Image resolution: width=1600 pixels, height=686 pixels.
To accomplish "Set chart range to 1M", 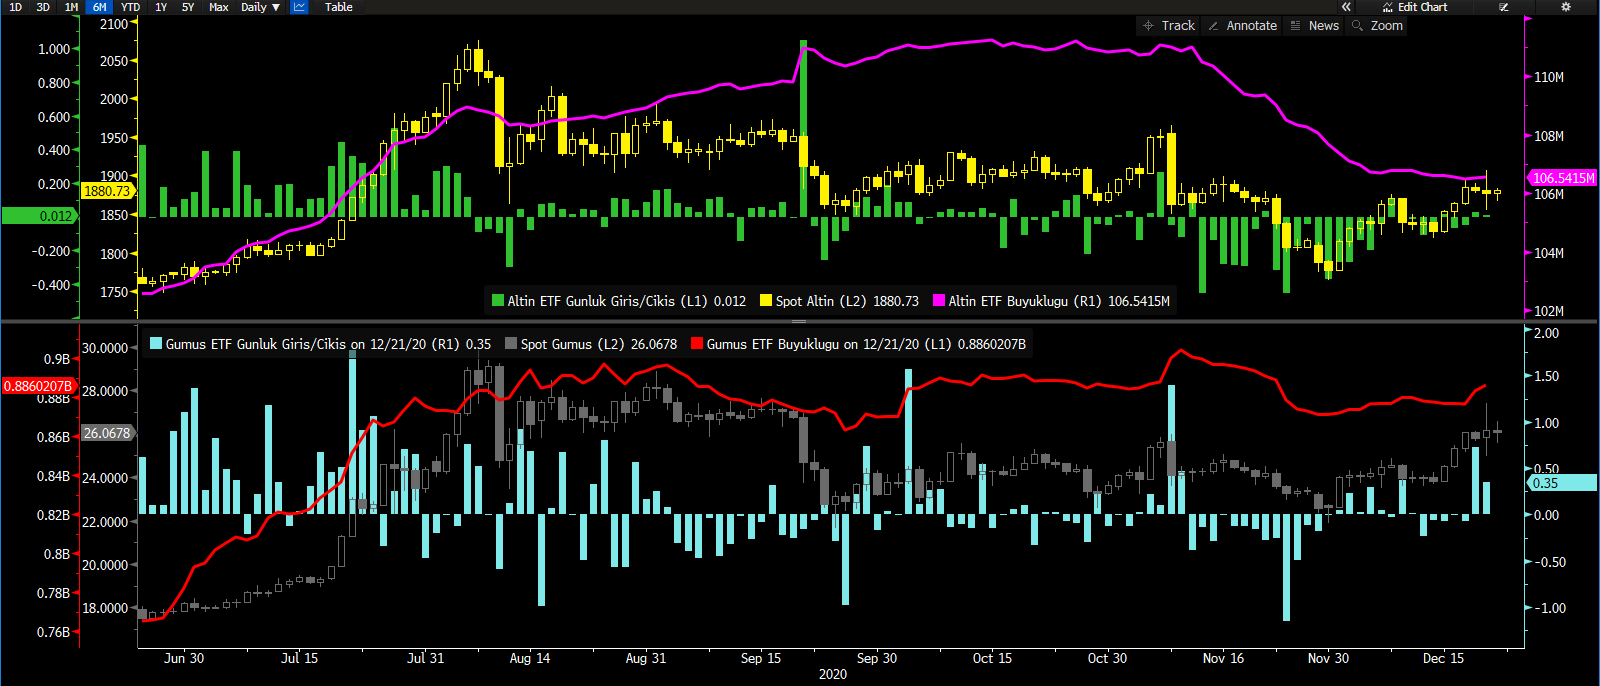I will [71, 7].
